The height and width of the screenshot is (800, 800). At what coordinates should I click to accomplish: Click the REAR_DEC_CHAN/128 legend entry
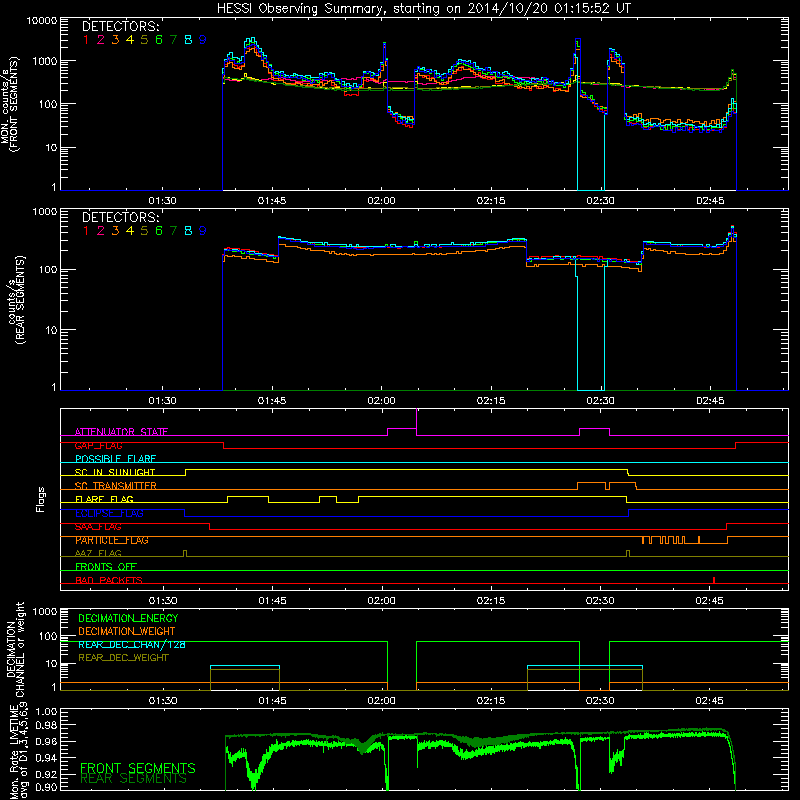click(132, 645)
